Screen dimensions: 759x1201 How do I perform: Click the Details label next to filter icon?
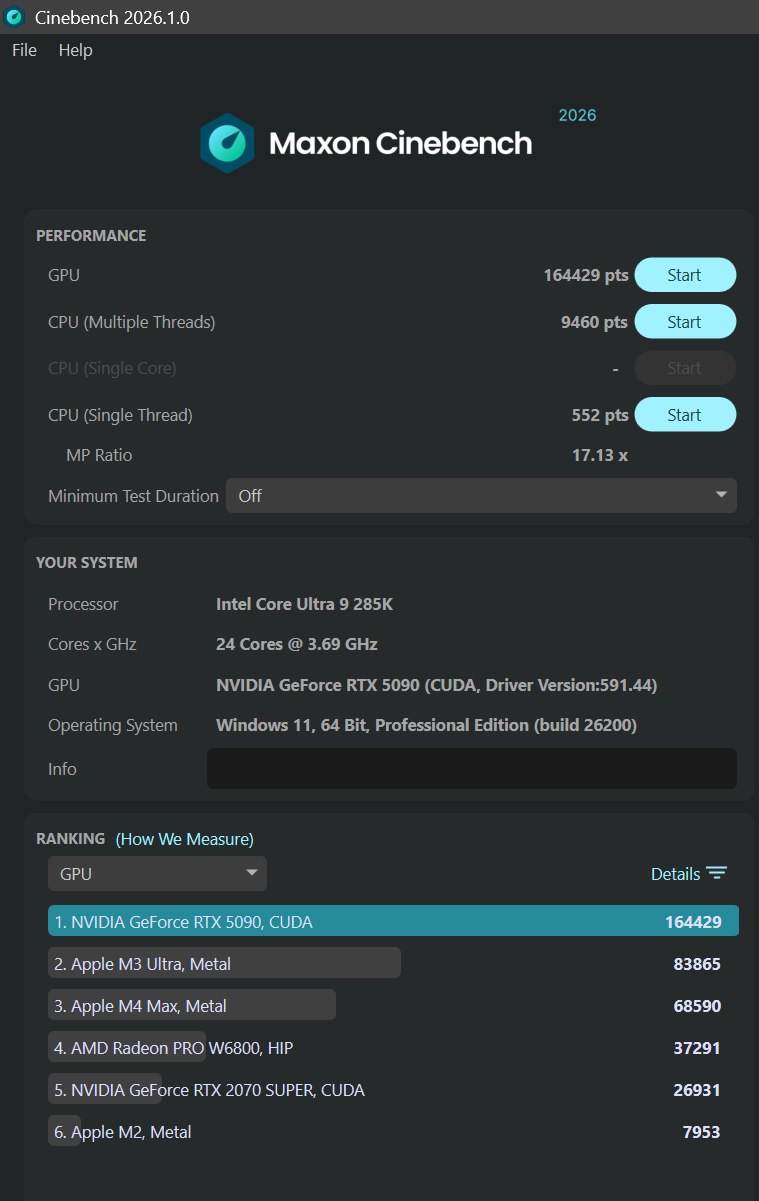click(x=675, y=873)
